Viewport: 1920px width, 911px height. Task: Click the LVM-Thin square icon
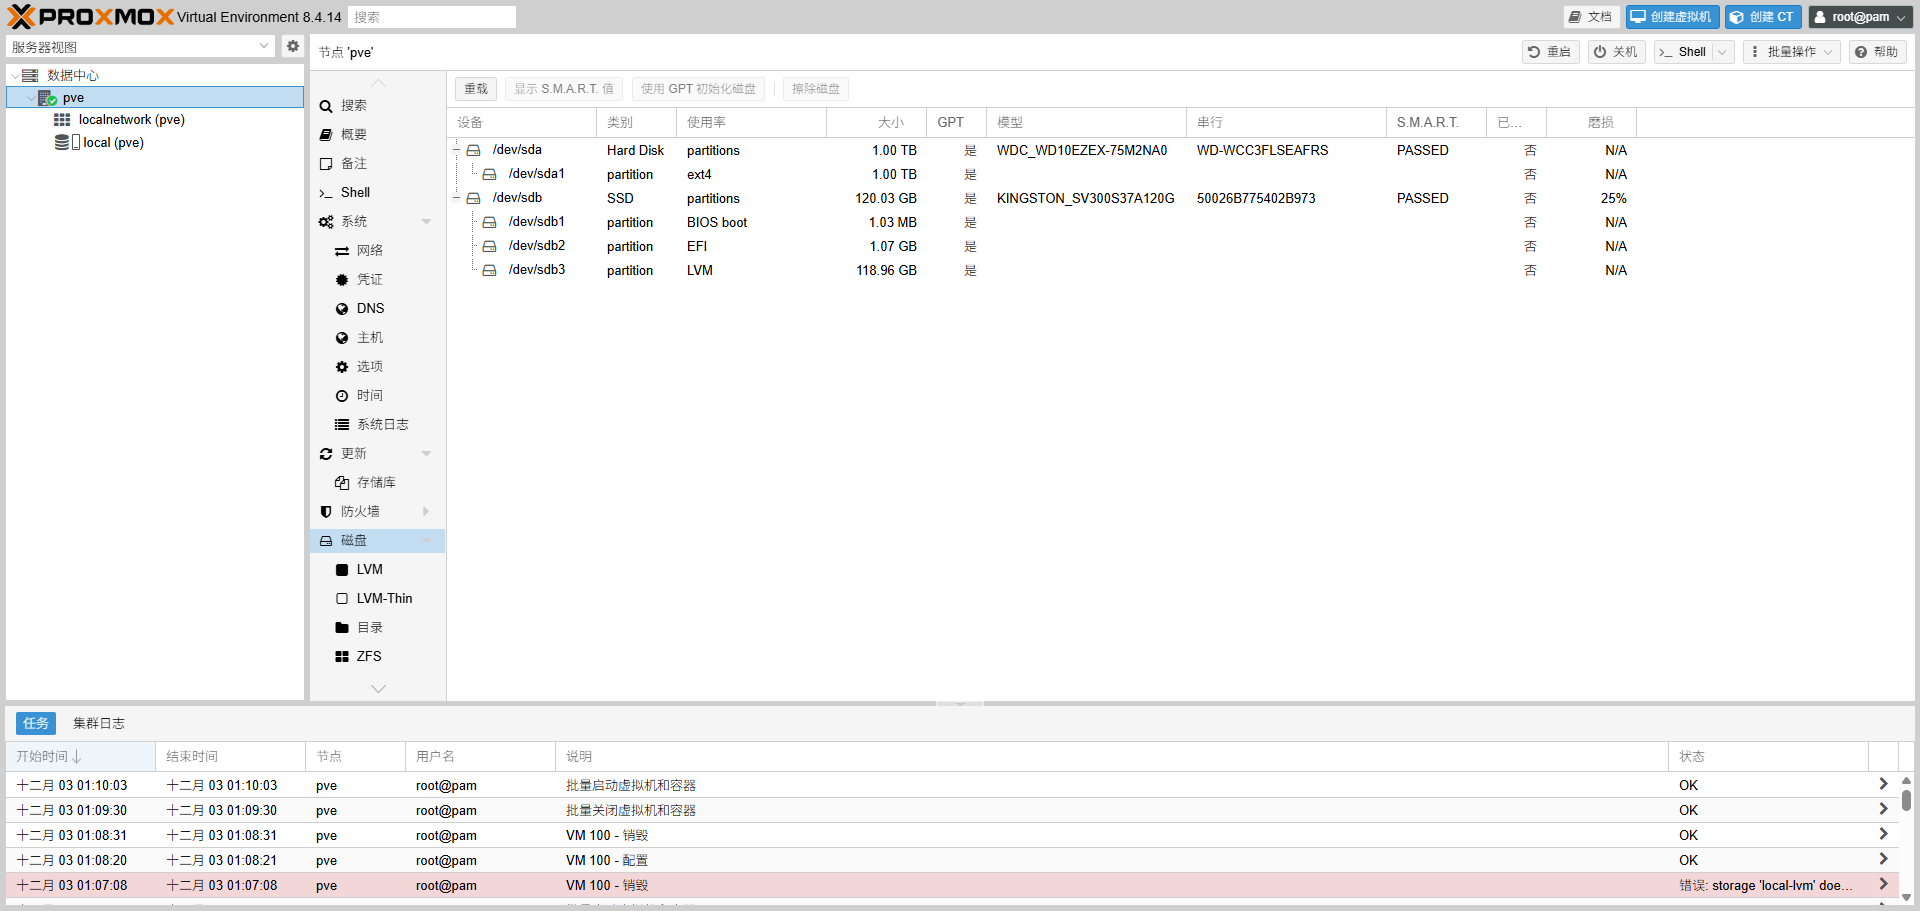point(342,599)
